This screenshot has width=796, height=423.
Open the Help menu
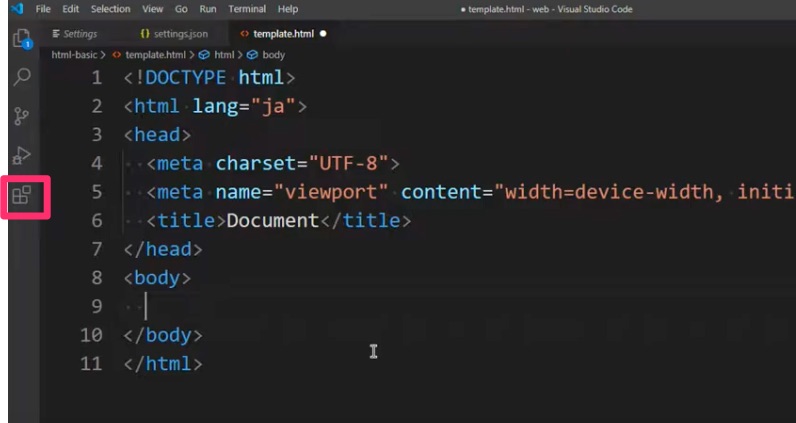(x=288, y=9)
